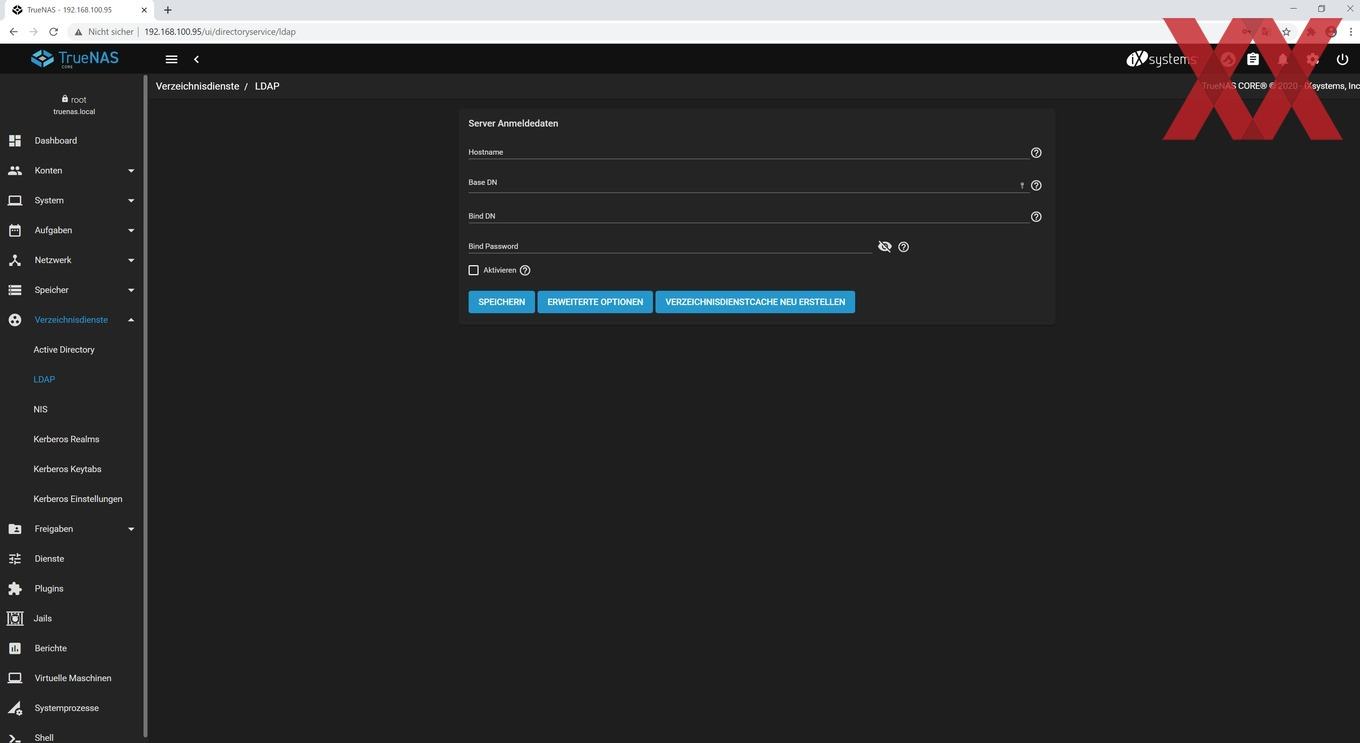The height and width of the screenshot is (743, 1360).
Task: Reload the page with browser refresh icon
Action: 53,32
